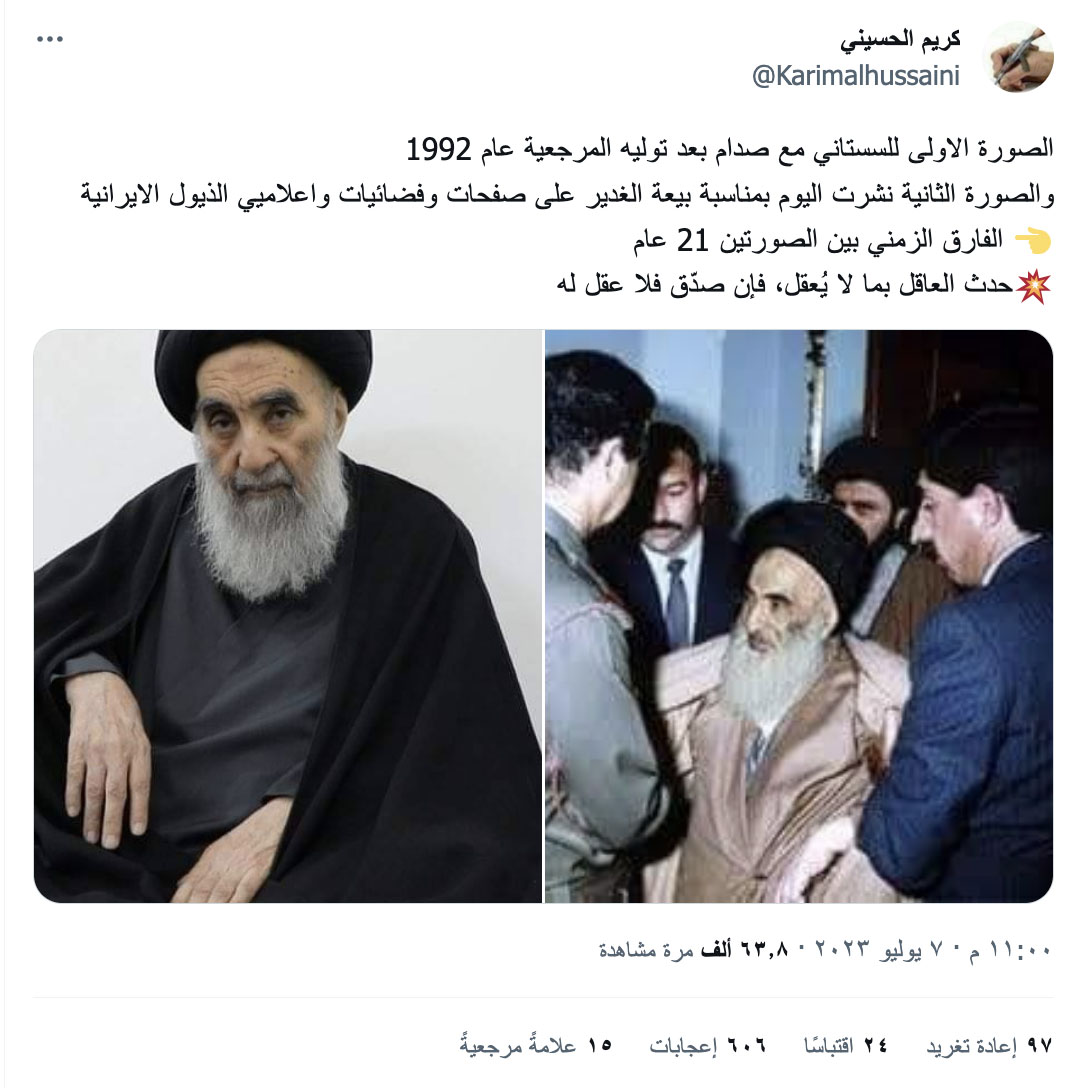The width and height of the screenshot is (1082, 1088).
Task: Click the pointing hand emoji in the tweet
Action: pyautogui.click(x=1033, y=241)
